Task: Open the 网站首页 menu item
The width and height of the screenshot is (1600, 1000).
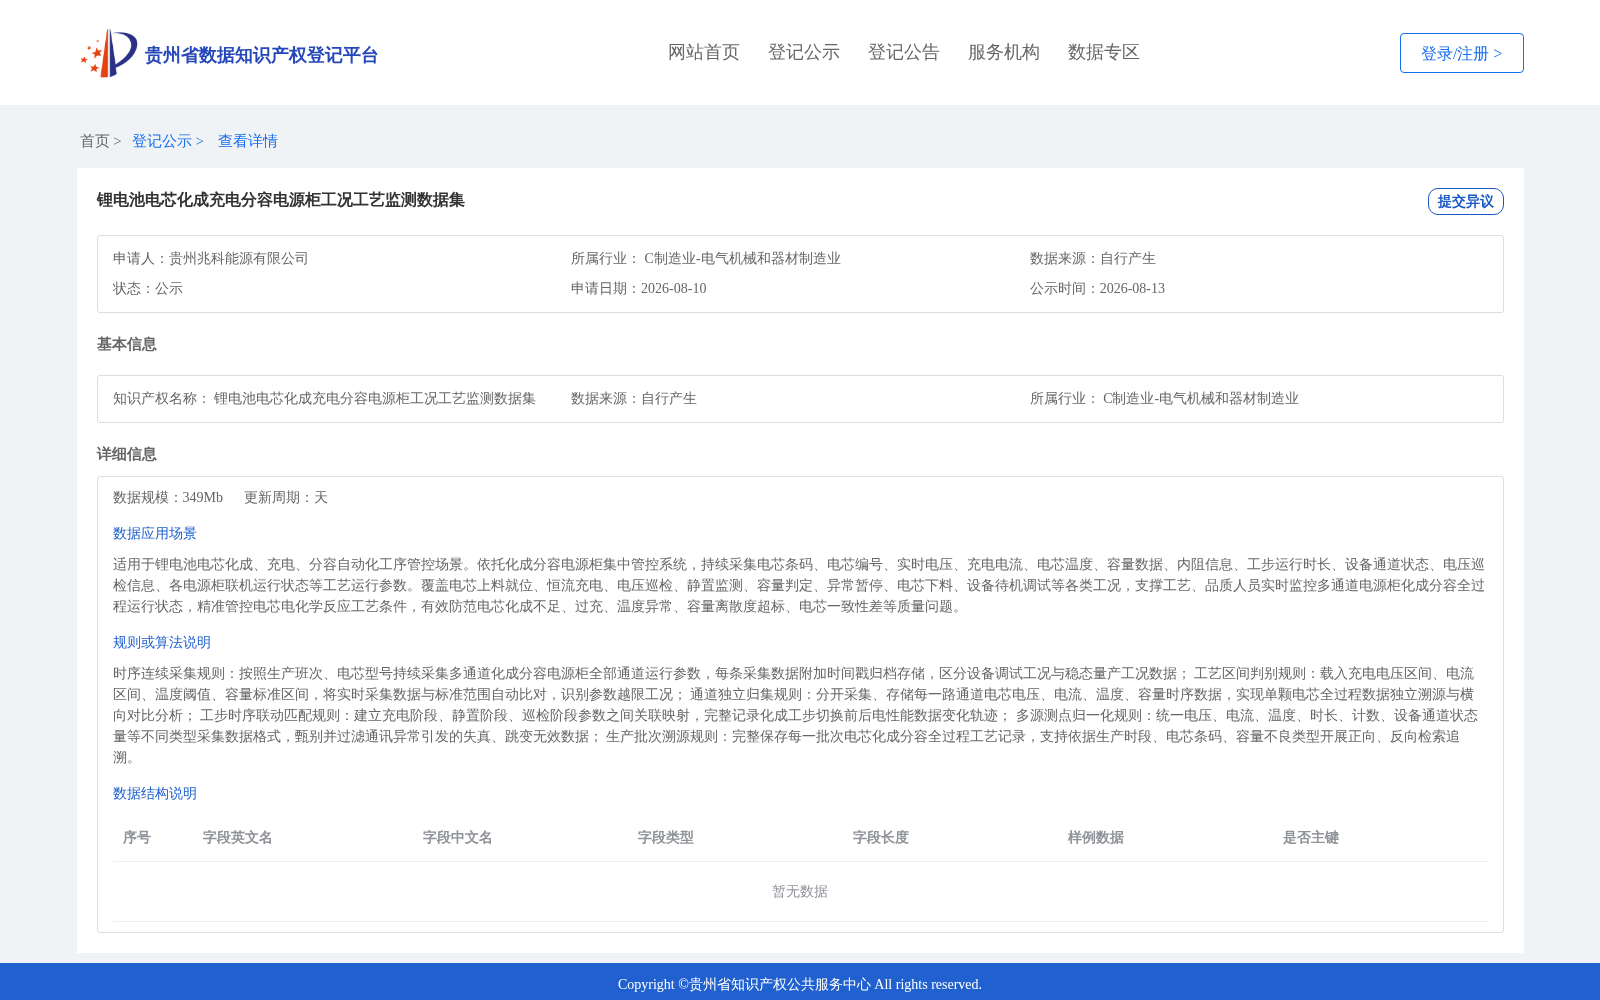Action: [x=704, y=52]
